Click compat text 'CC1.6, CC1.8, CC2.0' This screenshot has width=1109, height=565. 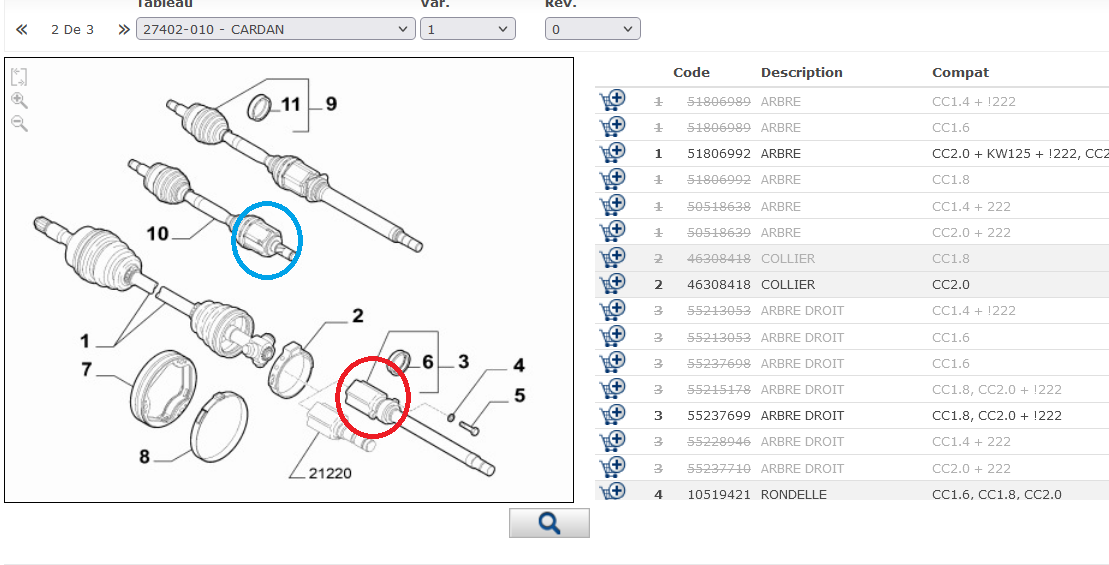point(997,494)
